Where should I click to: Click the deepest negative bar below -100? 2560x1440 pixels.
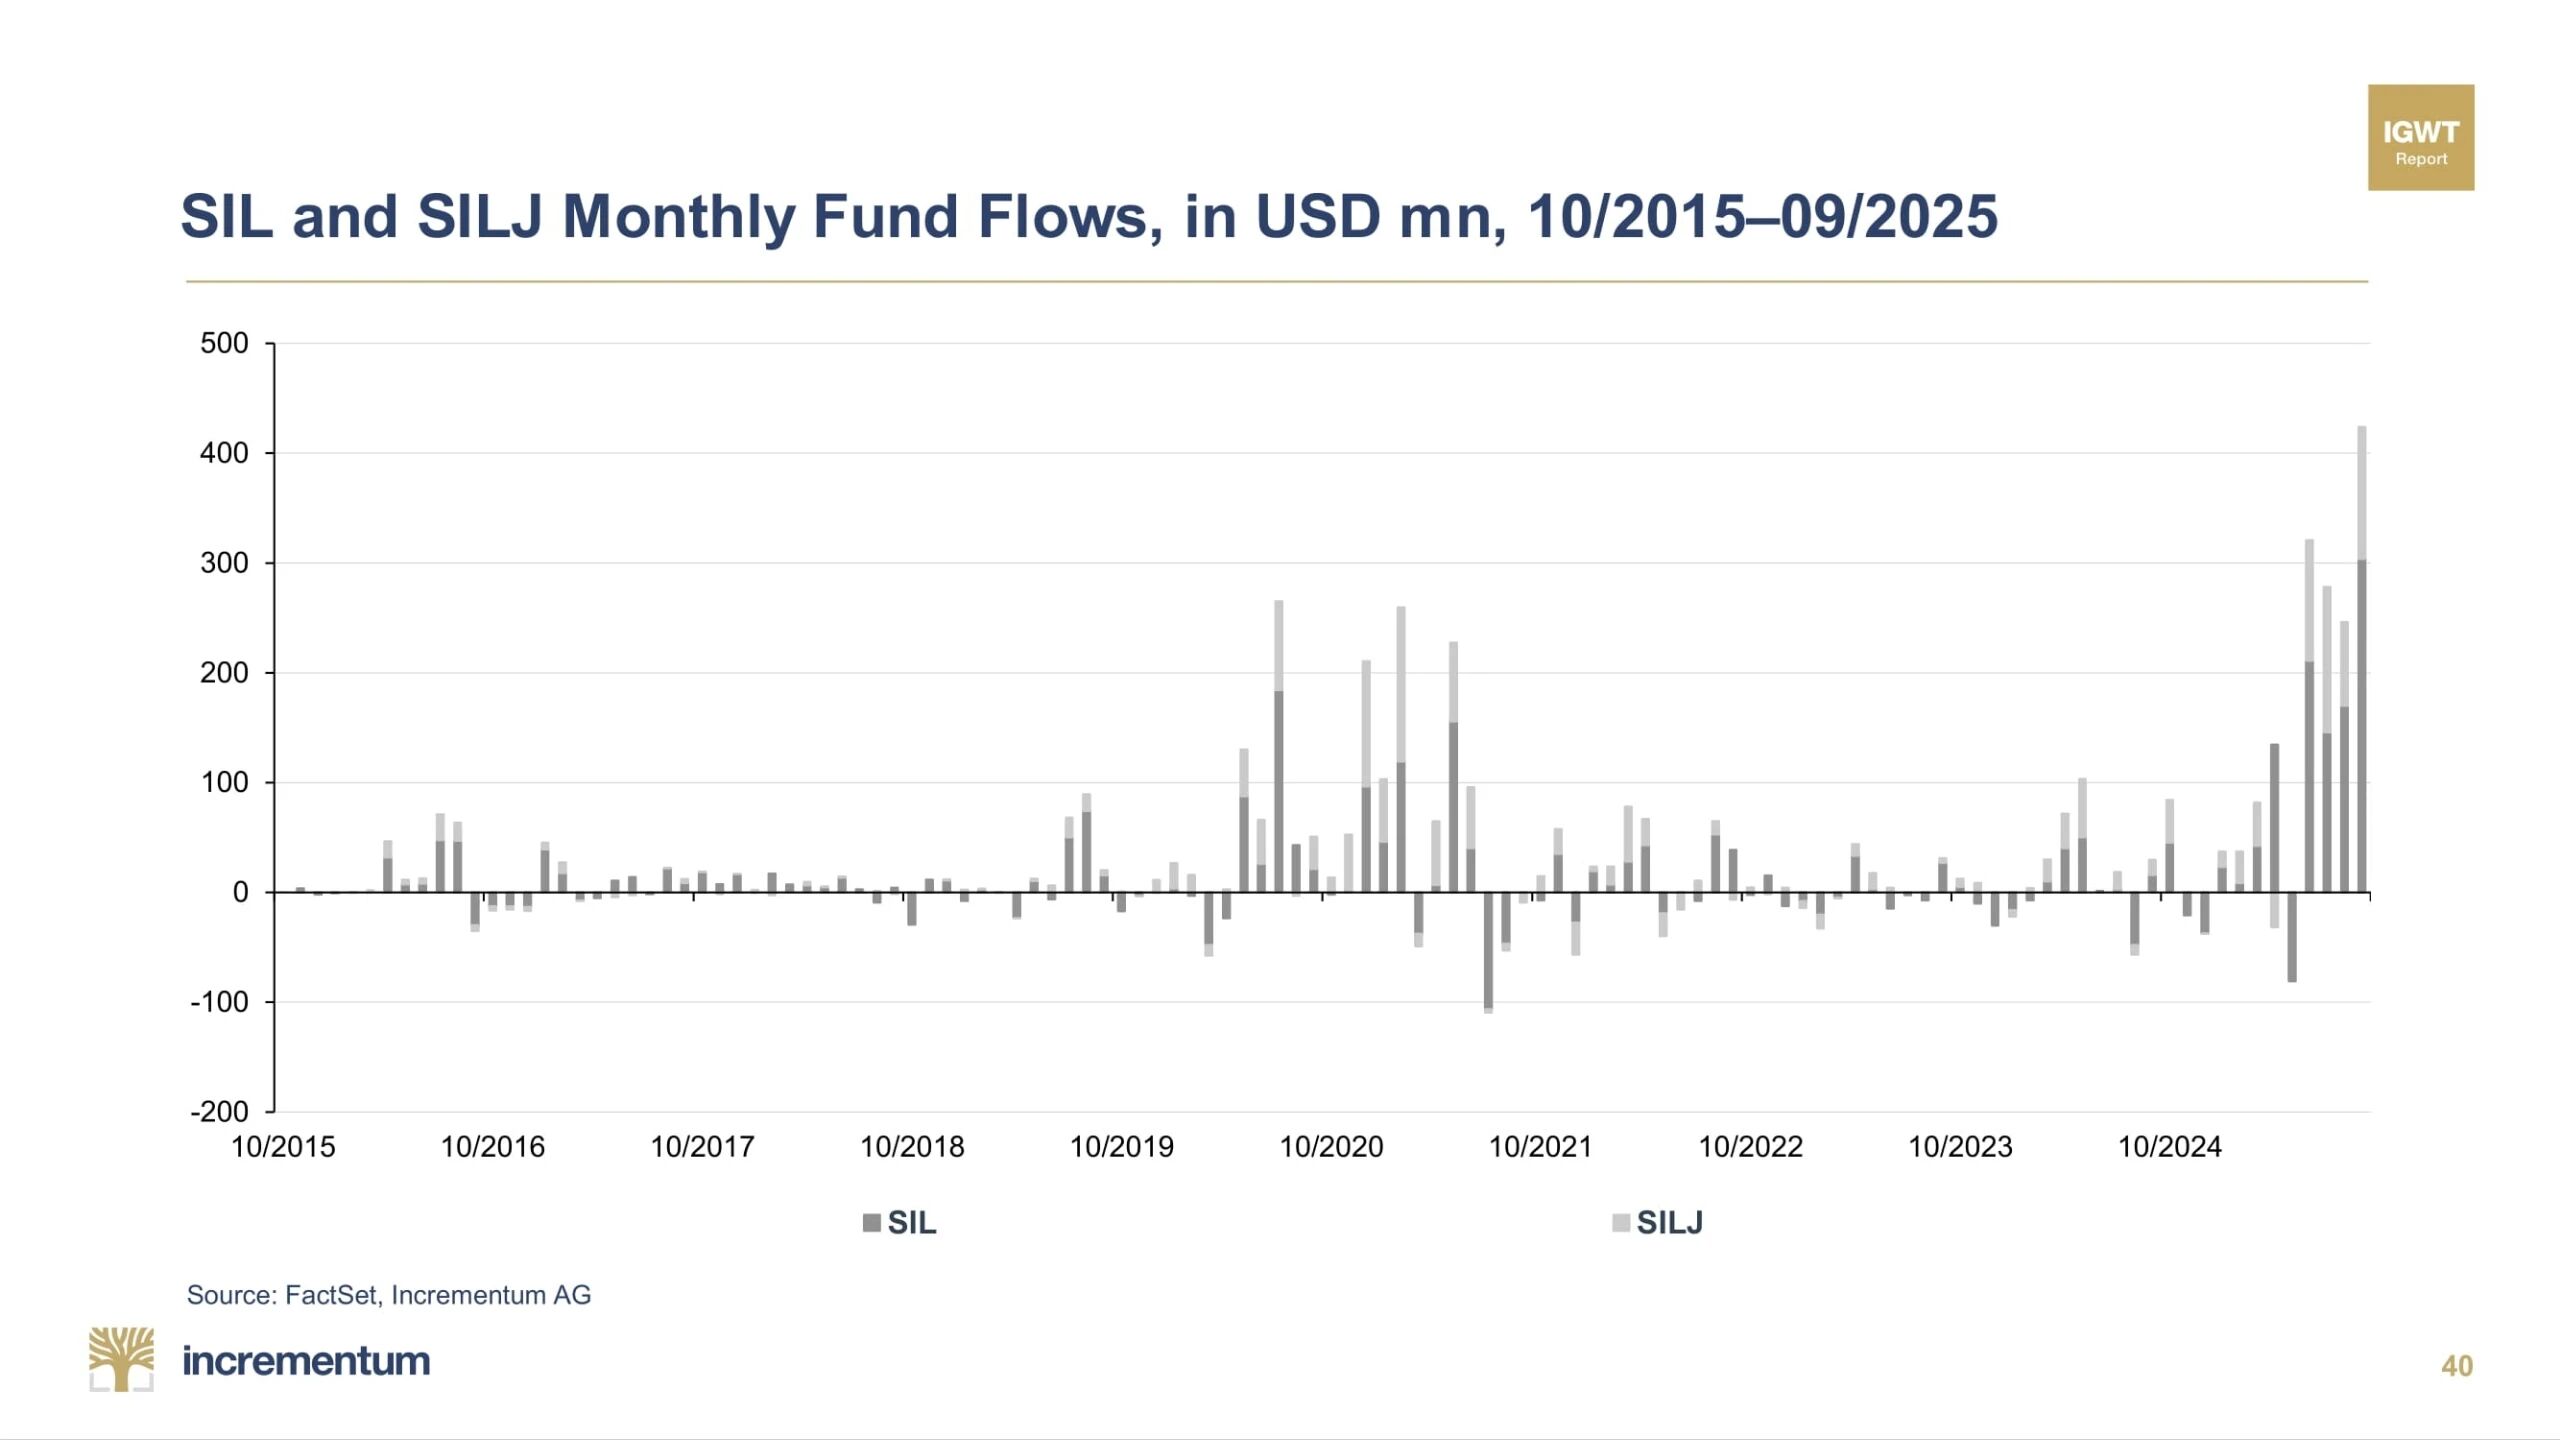pyautogui.click(x=1488, y=952)
